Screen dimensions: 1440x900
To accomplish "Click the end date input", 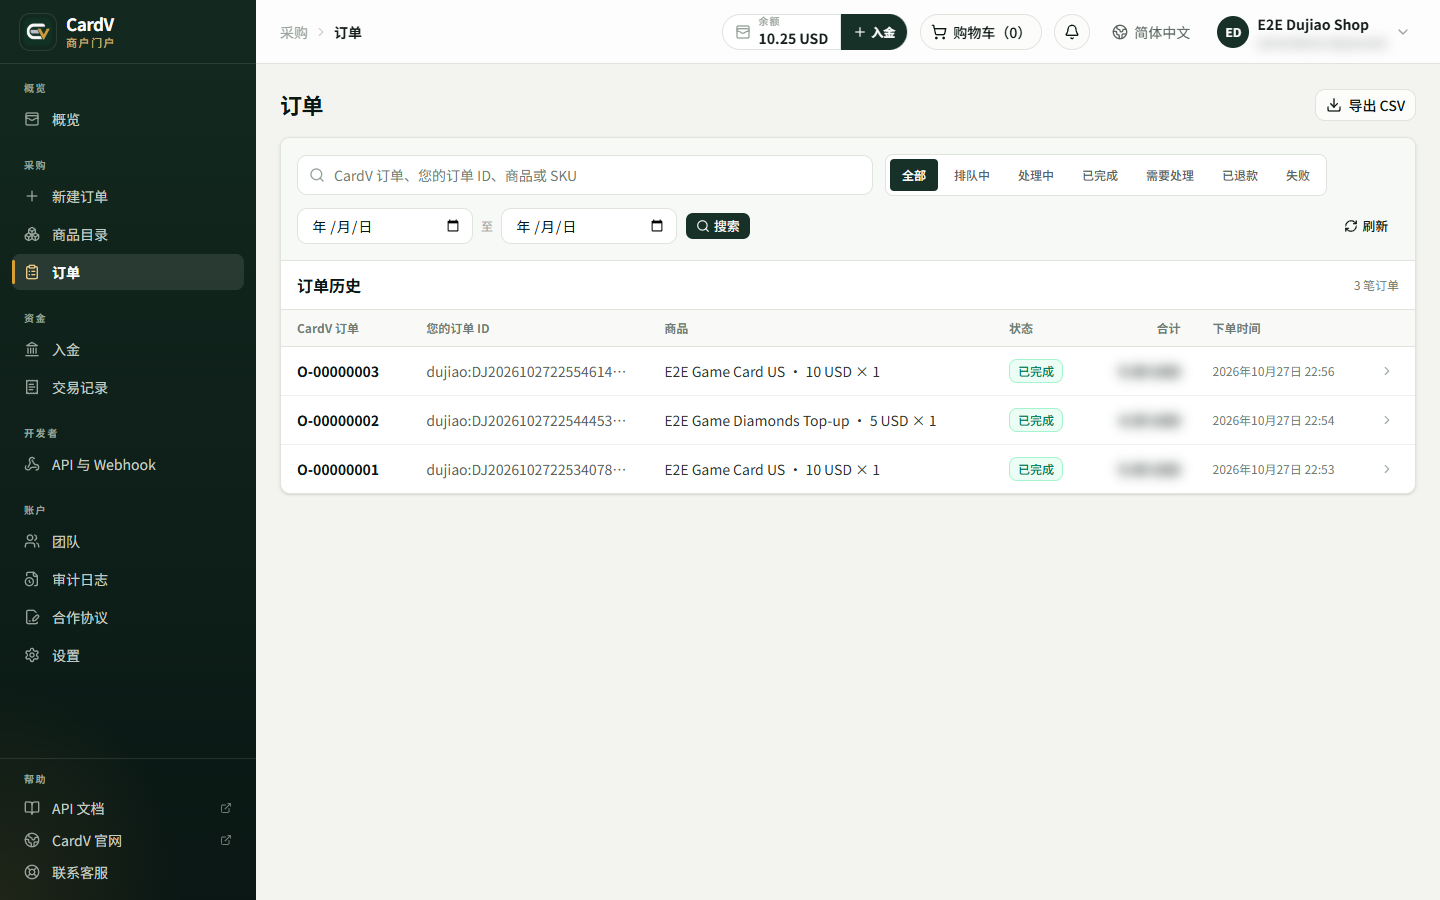I will [x=589, y=226].
